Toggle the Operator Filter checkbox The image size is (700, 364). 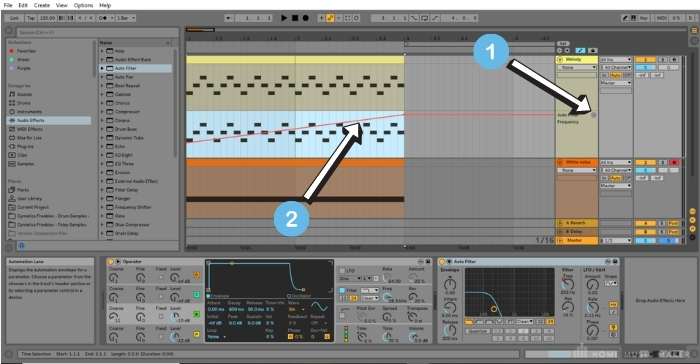(x=342, y=290)
